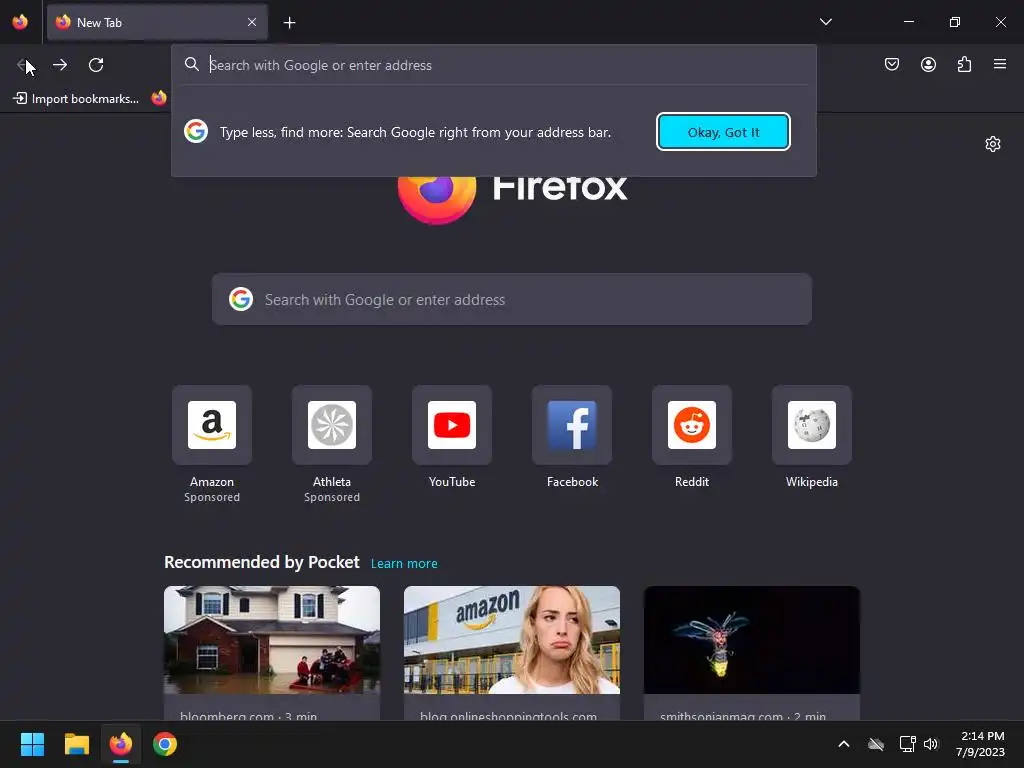
Task: Open the smithsonianmag.com firefly story
Action: pyautogui.click(x=752, y=653)
